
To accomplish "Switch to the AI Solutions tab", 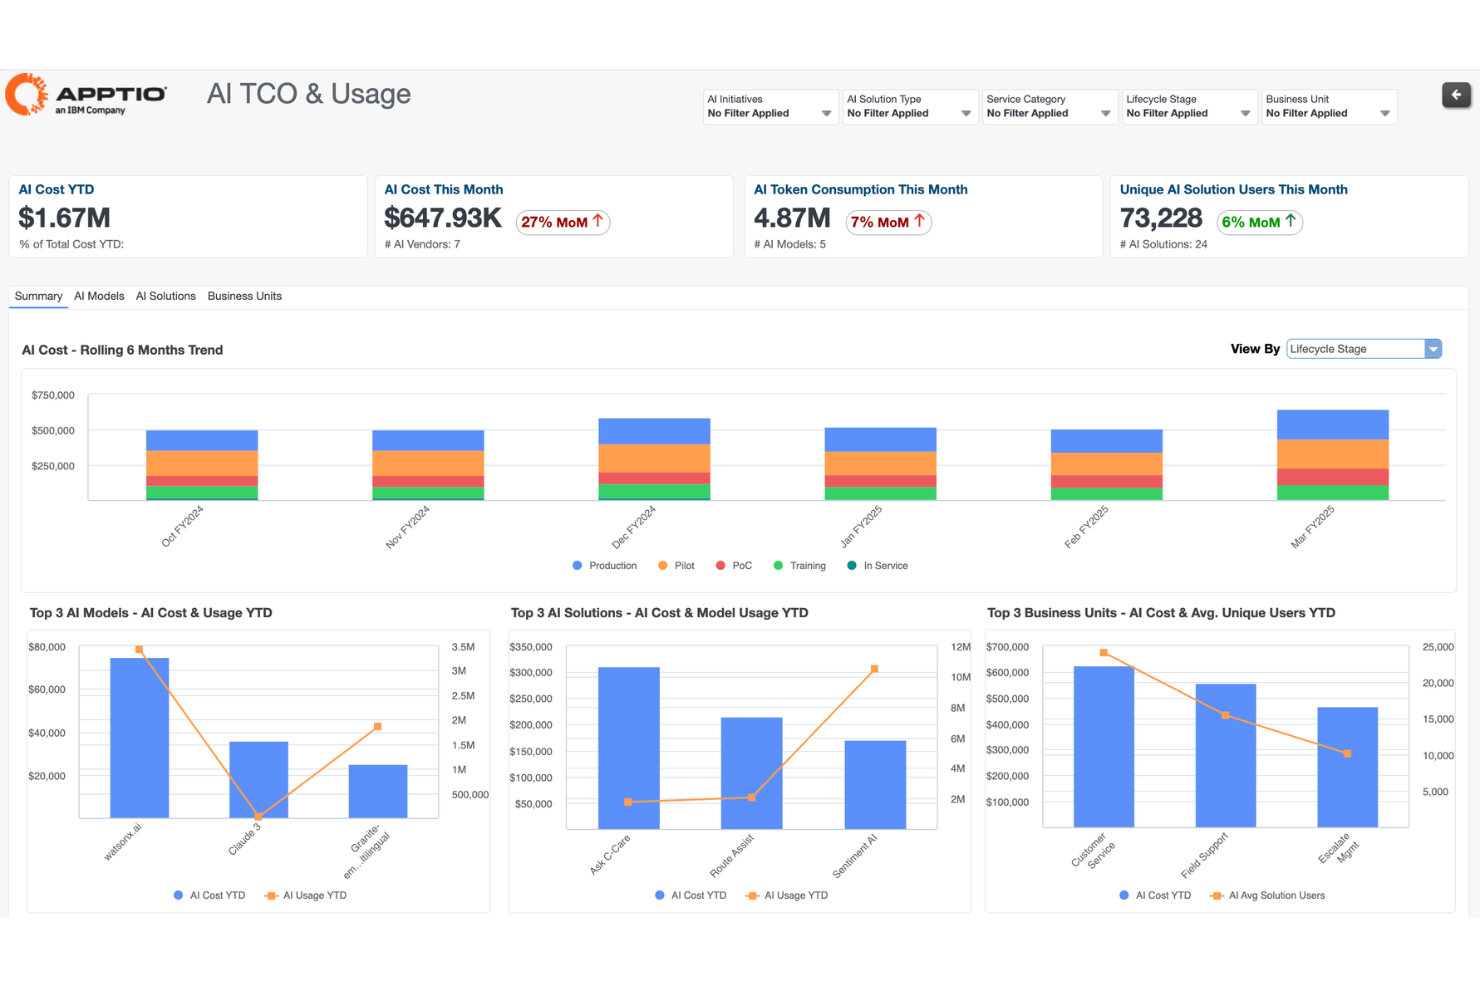I will pos(166,296).
